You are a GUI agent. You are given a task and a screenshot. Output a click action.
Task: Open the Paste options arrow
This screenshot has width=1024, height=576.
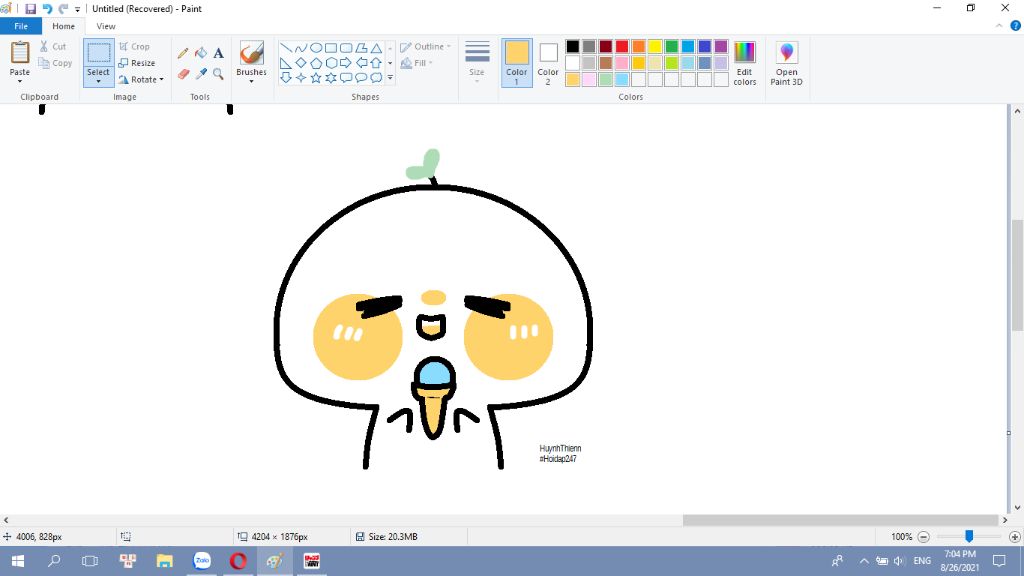pos(20,81)
